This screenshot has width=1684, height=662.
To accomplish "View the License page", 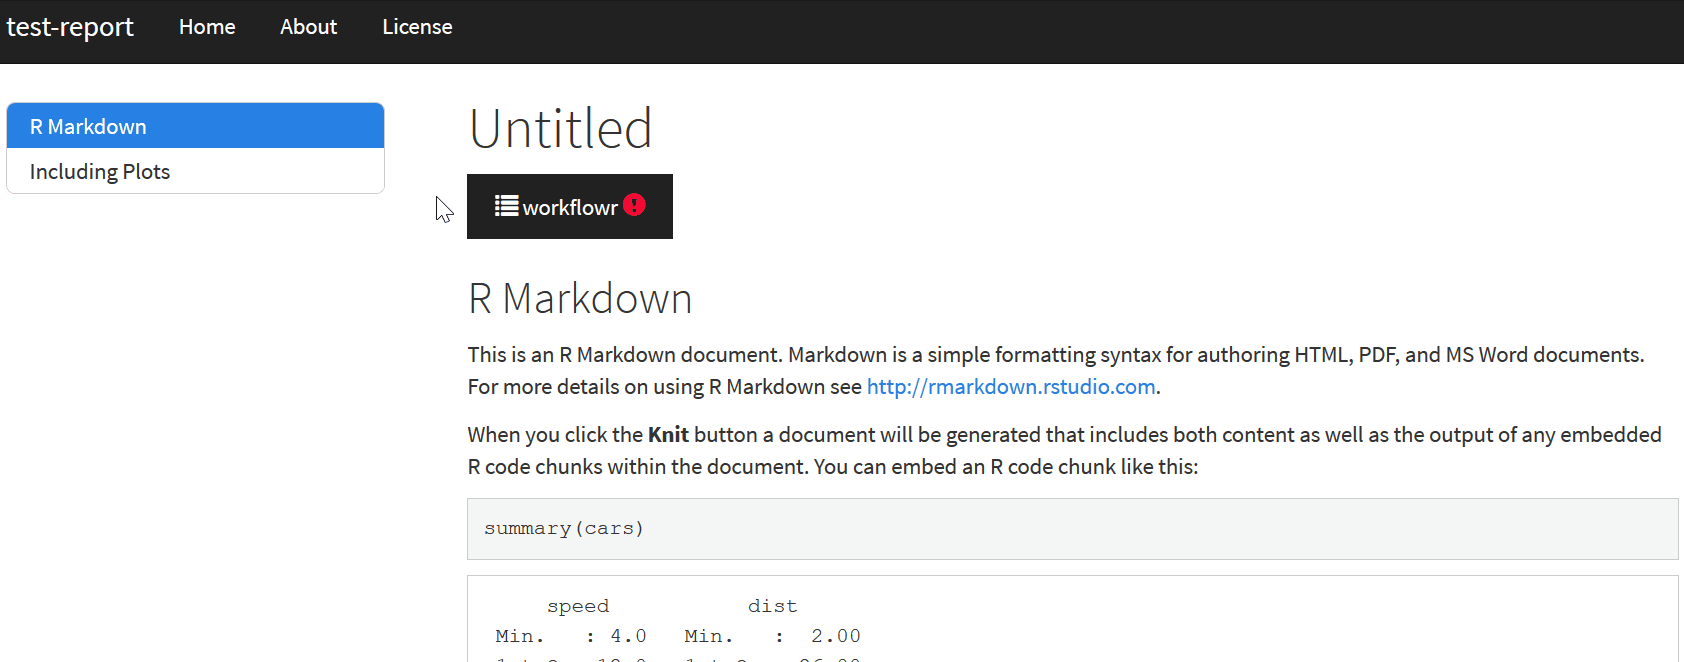I will pyautogui.click(x=417, y=27).
